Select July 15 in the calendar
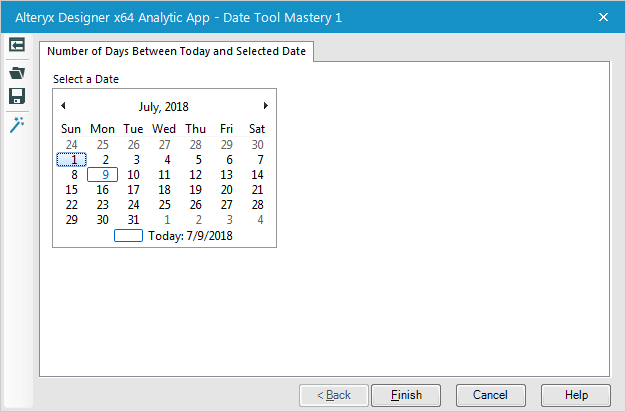Viewport: 626px width, 412px height. point(71,190)
